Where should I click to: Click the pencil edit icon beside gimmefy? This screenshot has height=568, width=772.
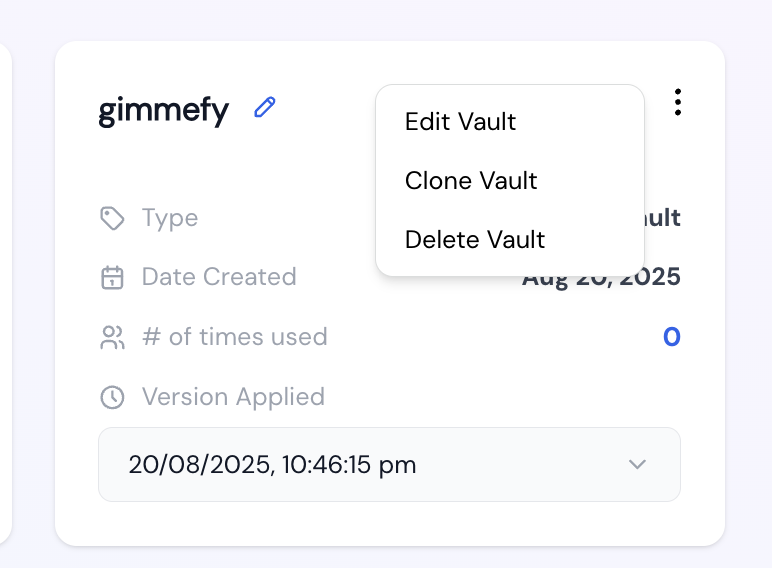[x=265, y=108]
